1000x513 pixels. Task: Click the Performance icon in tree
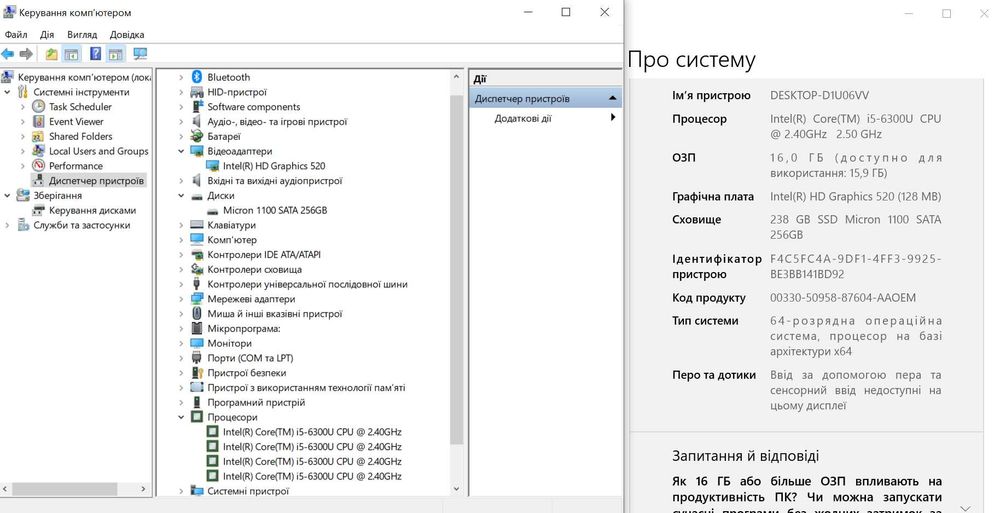point(39,166)
